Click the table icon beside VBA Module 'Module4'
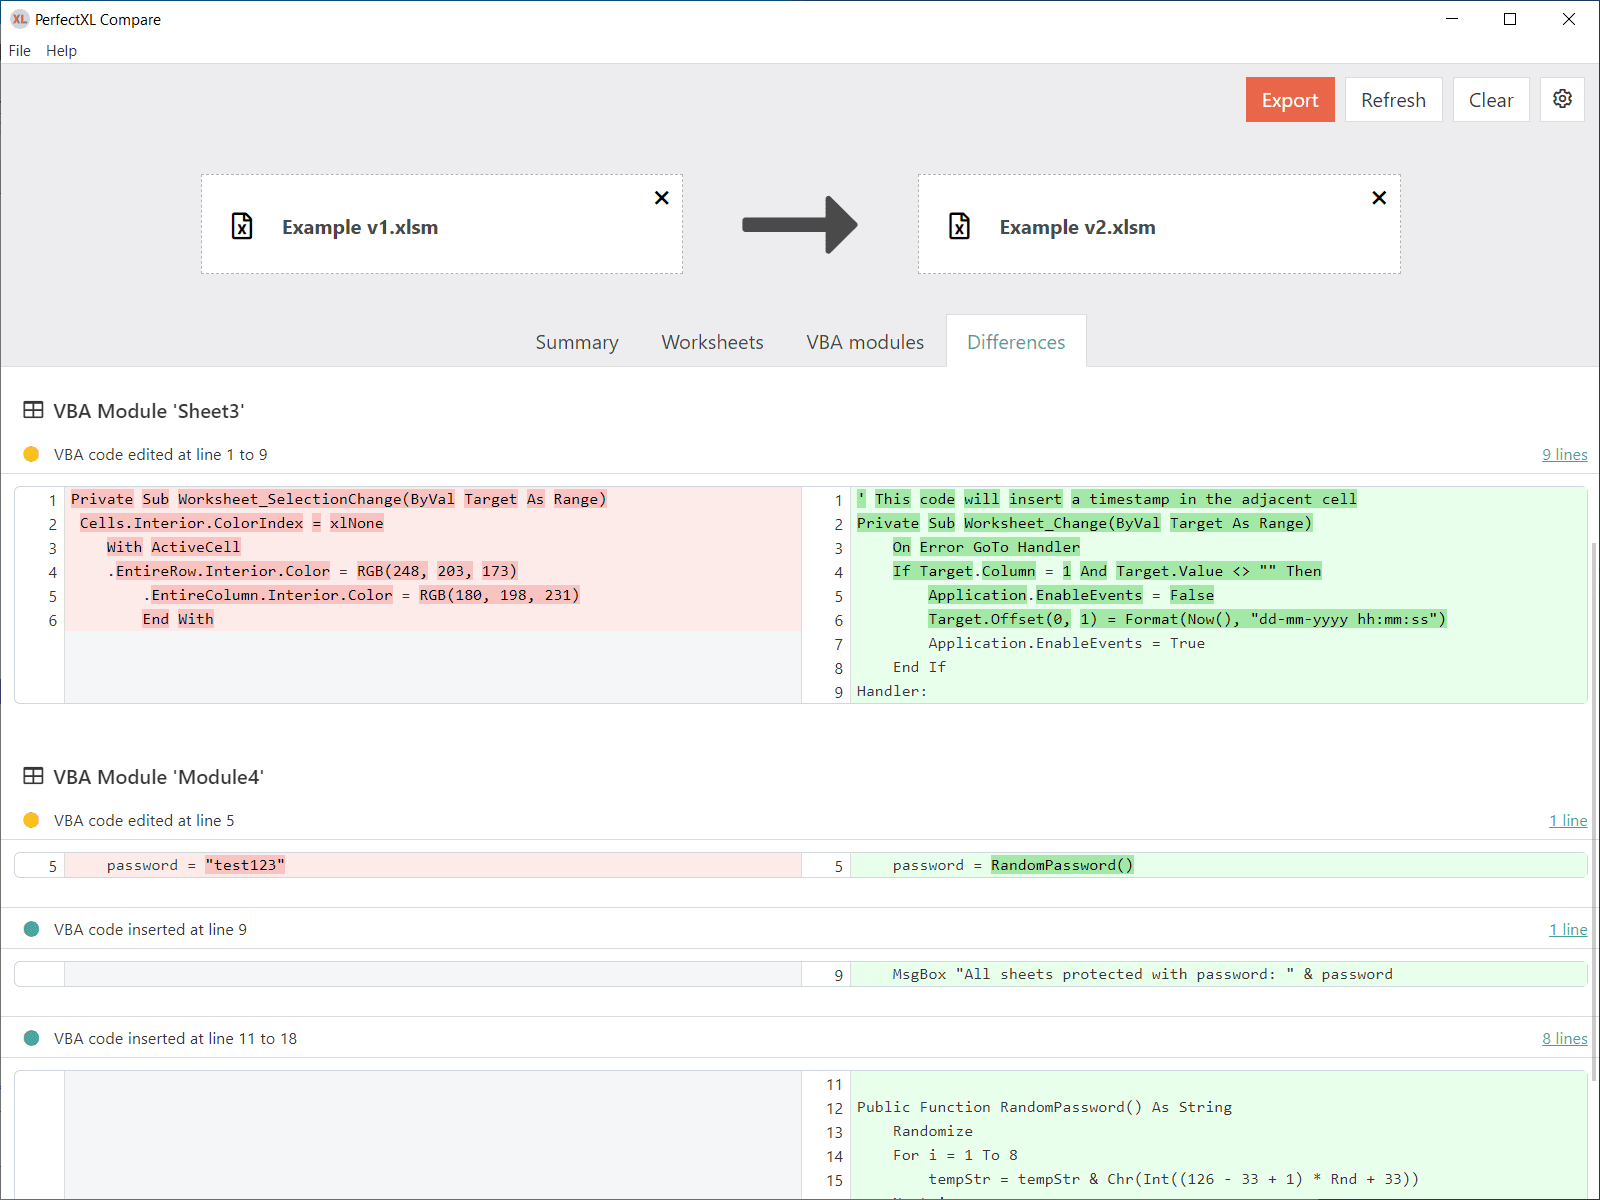Screen dimensions: 1600x1200 pos(33,776)
